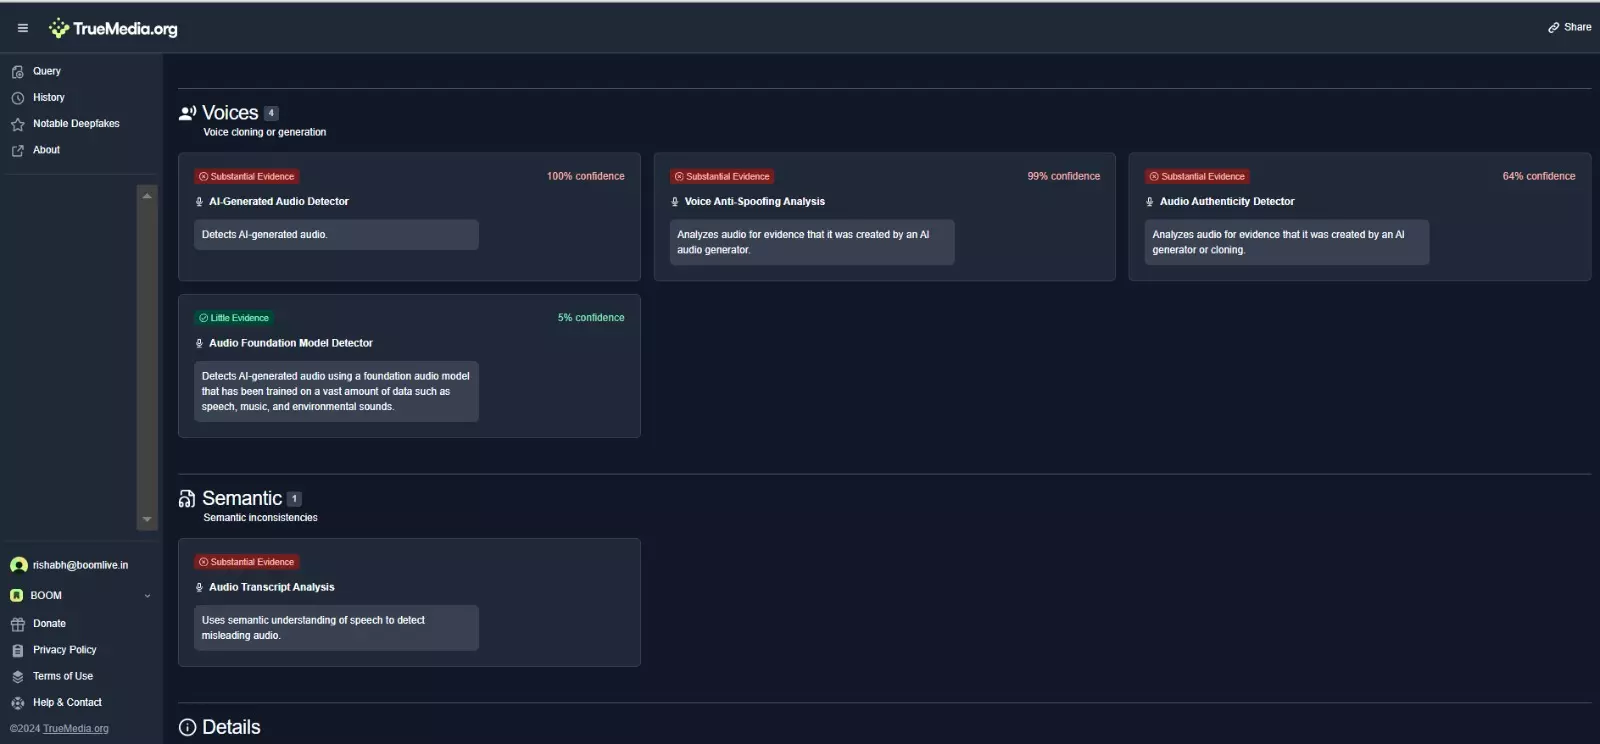Click the Help & Contact icon

coord(17,703)
